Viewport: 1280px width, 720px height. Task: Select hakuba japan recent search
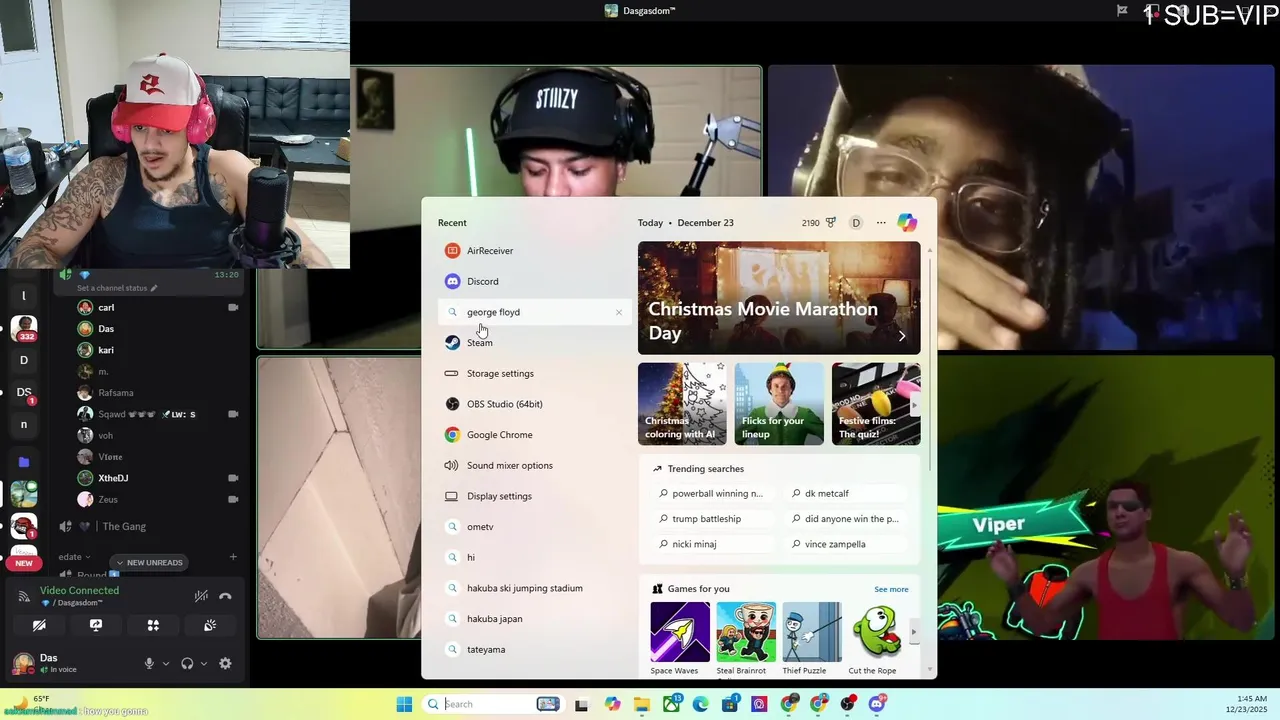coord(535,619)
